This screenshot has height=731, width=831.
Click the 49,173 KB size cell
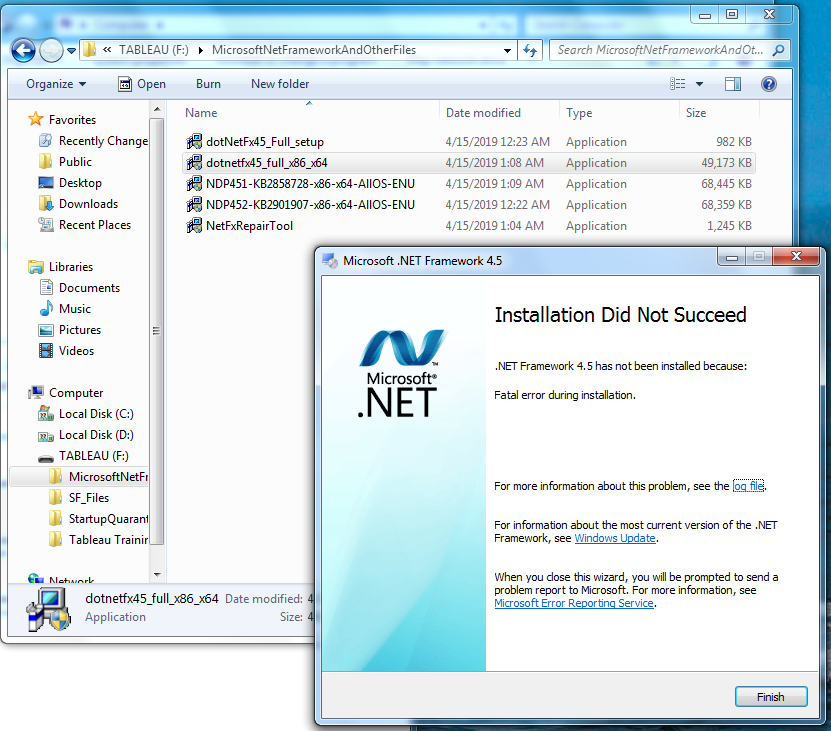[x=726, y=163]
